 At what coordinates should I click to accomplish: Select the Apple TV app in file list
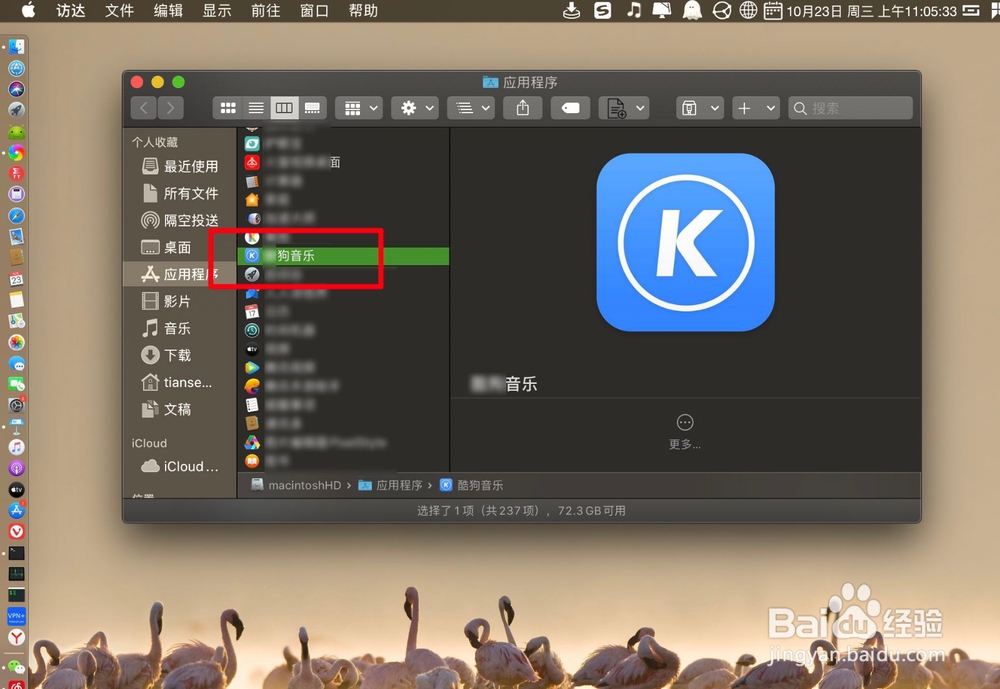click(343, 349)
